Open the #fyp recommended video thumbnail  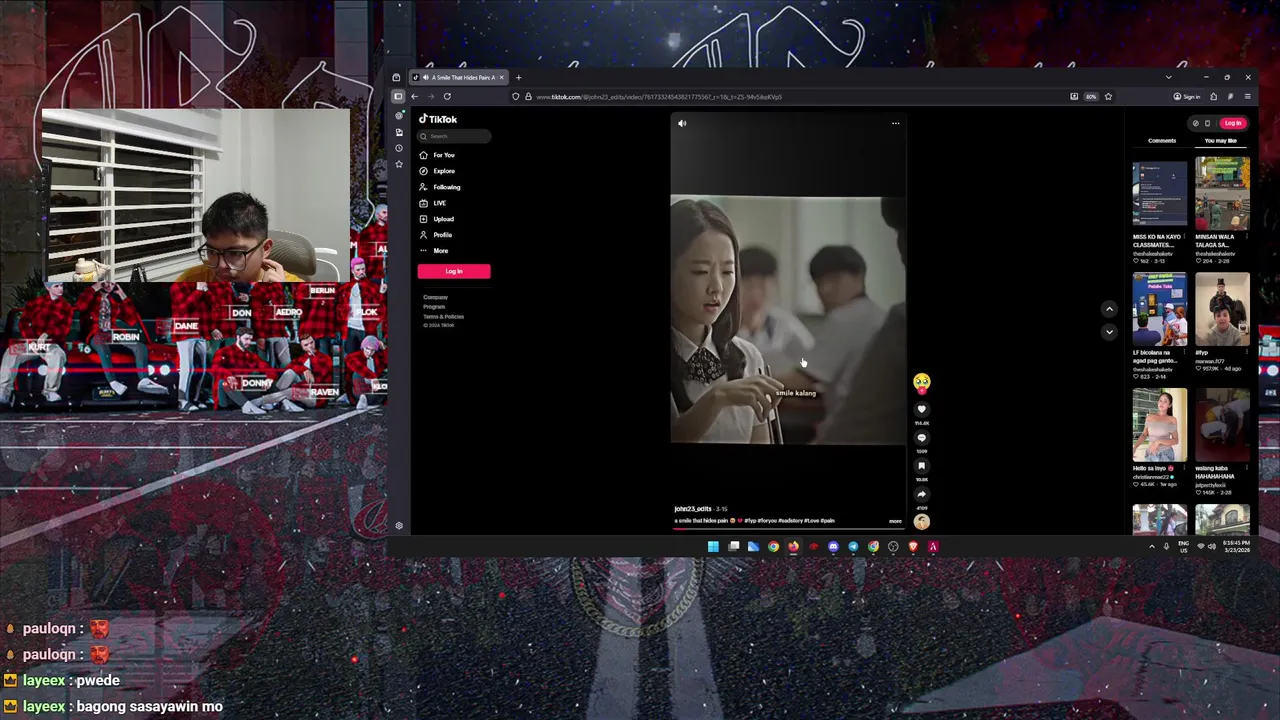click(x=1222, y=309)
